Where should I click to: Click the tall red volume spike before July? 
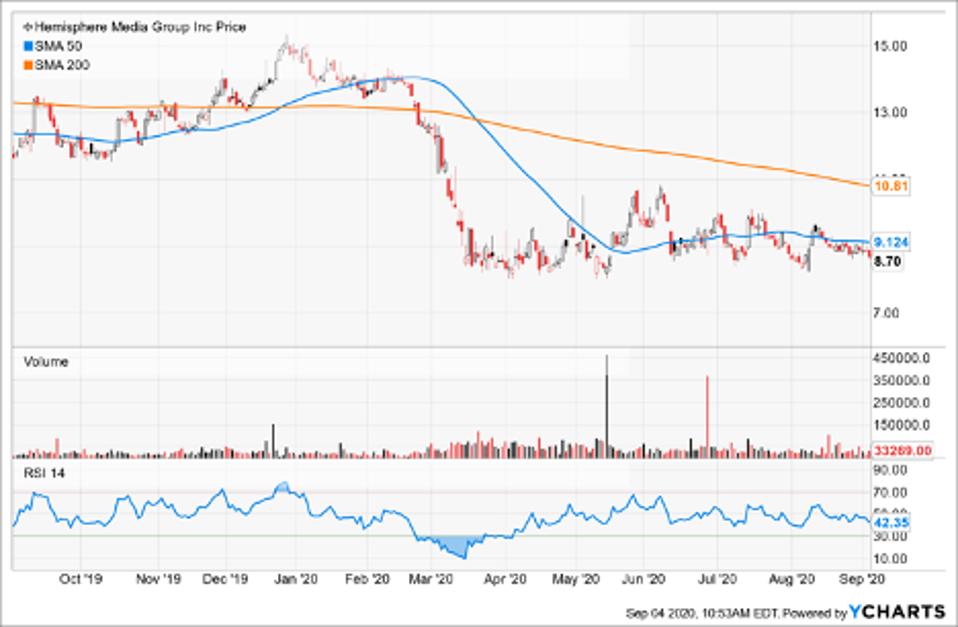coord(707,417)
